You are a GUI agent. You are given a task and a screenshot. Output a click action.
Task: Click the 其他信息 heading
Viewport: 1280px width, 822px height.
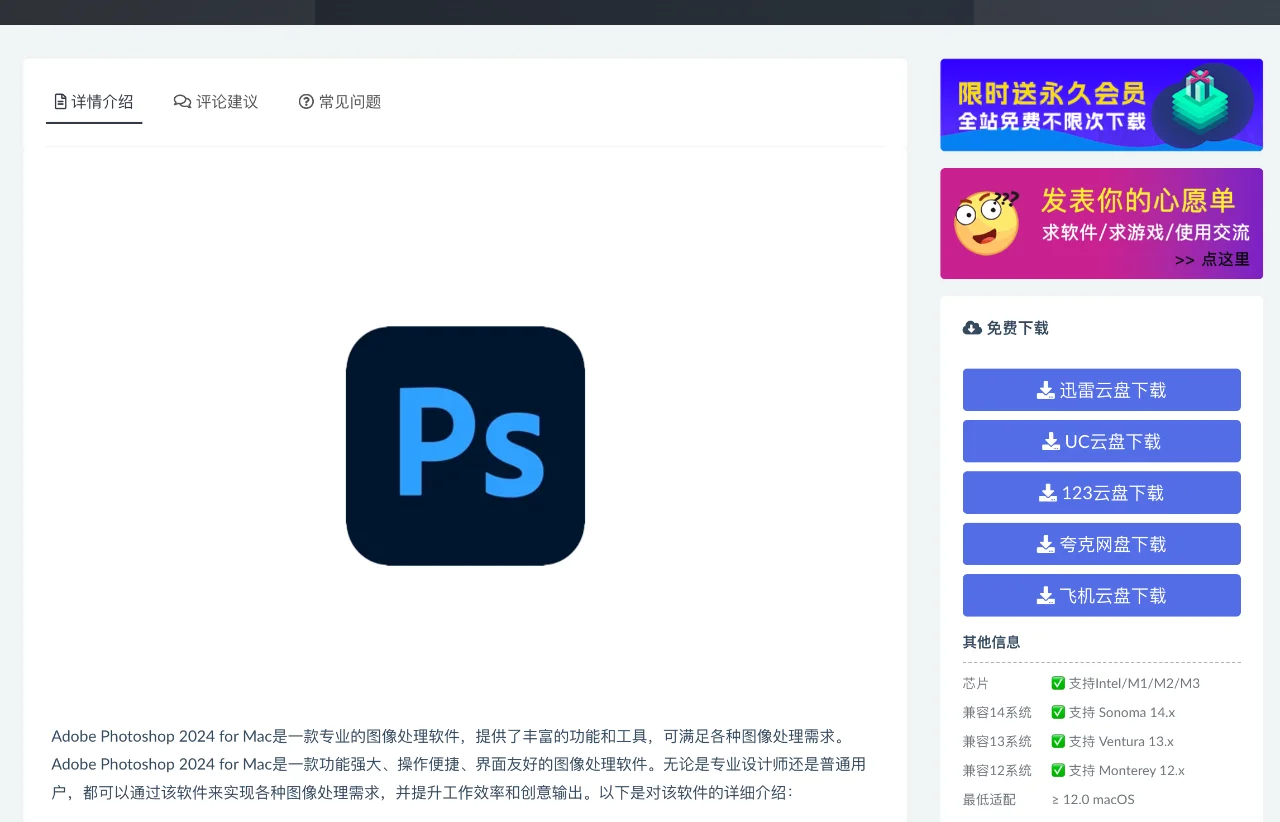click(992, 642)
